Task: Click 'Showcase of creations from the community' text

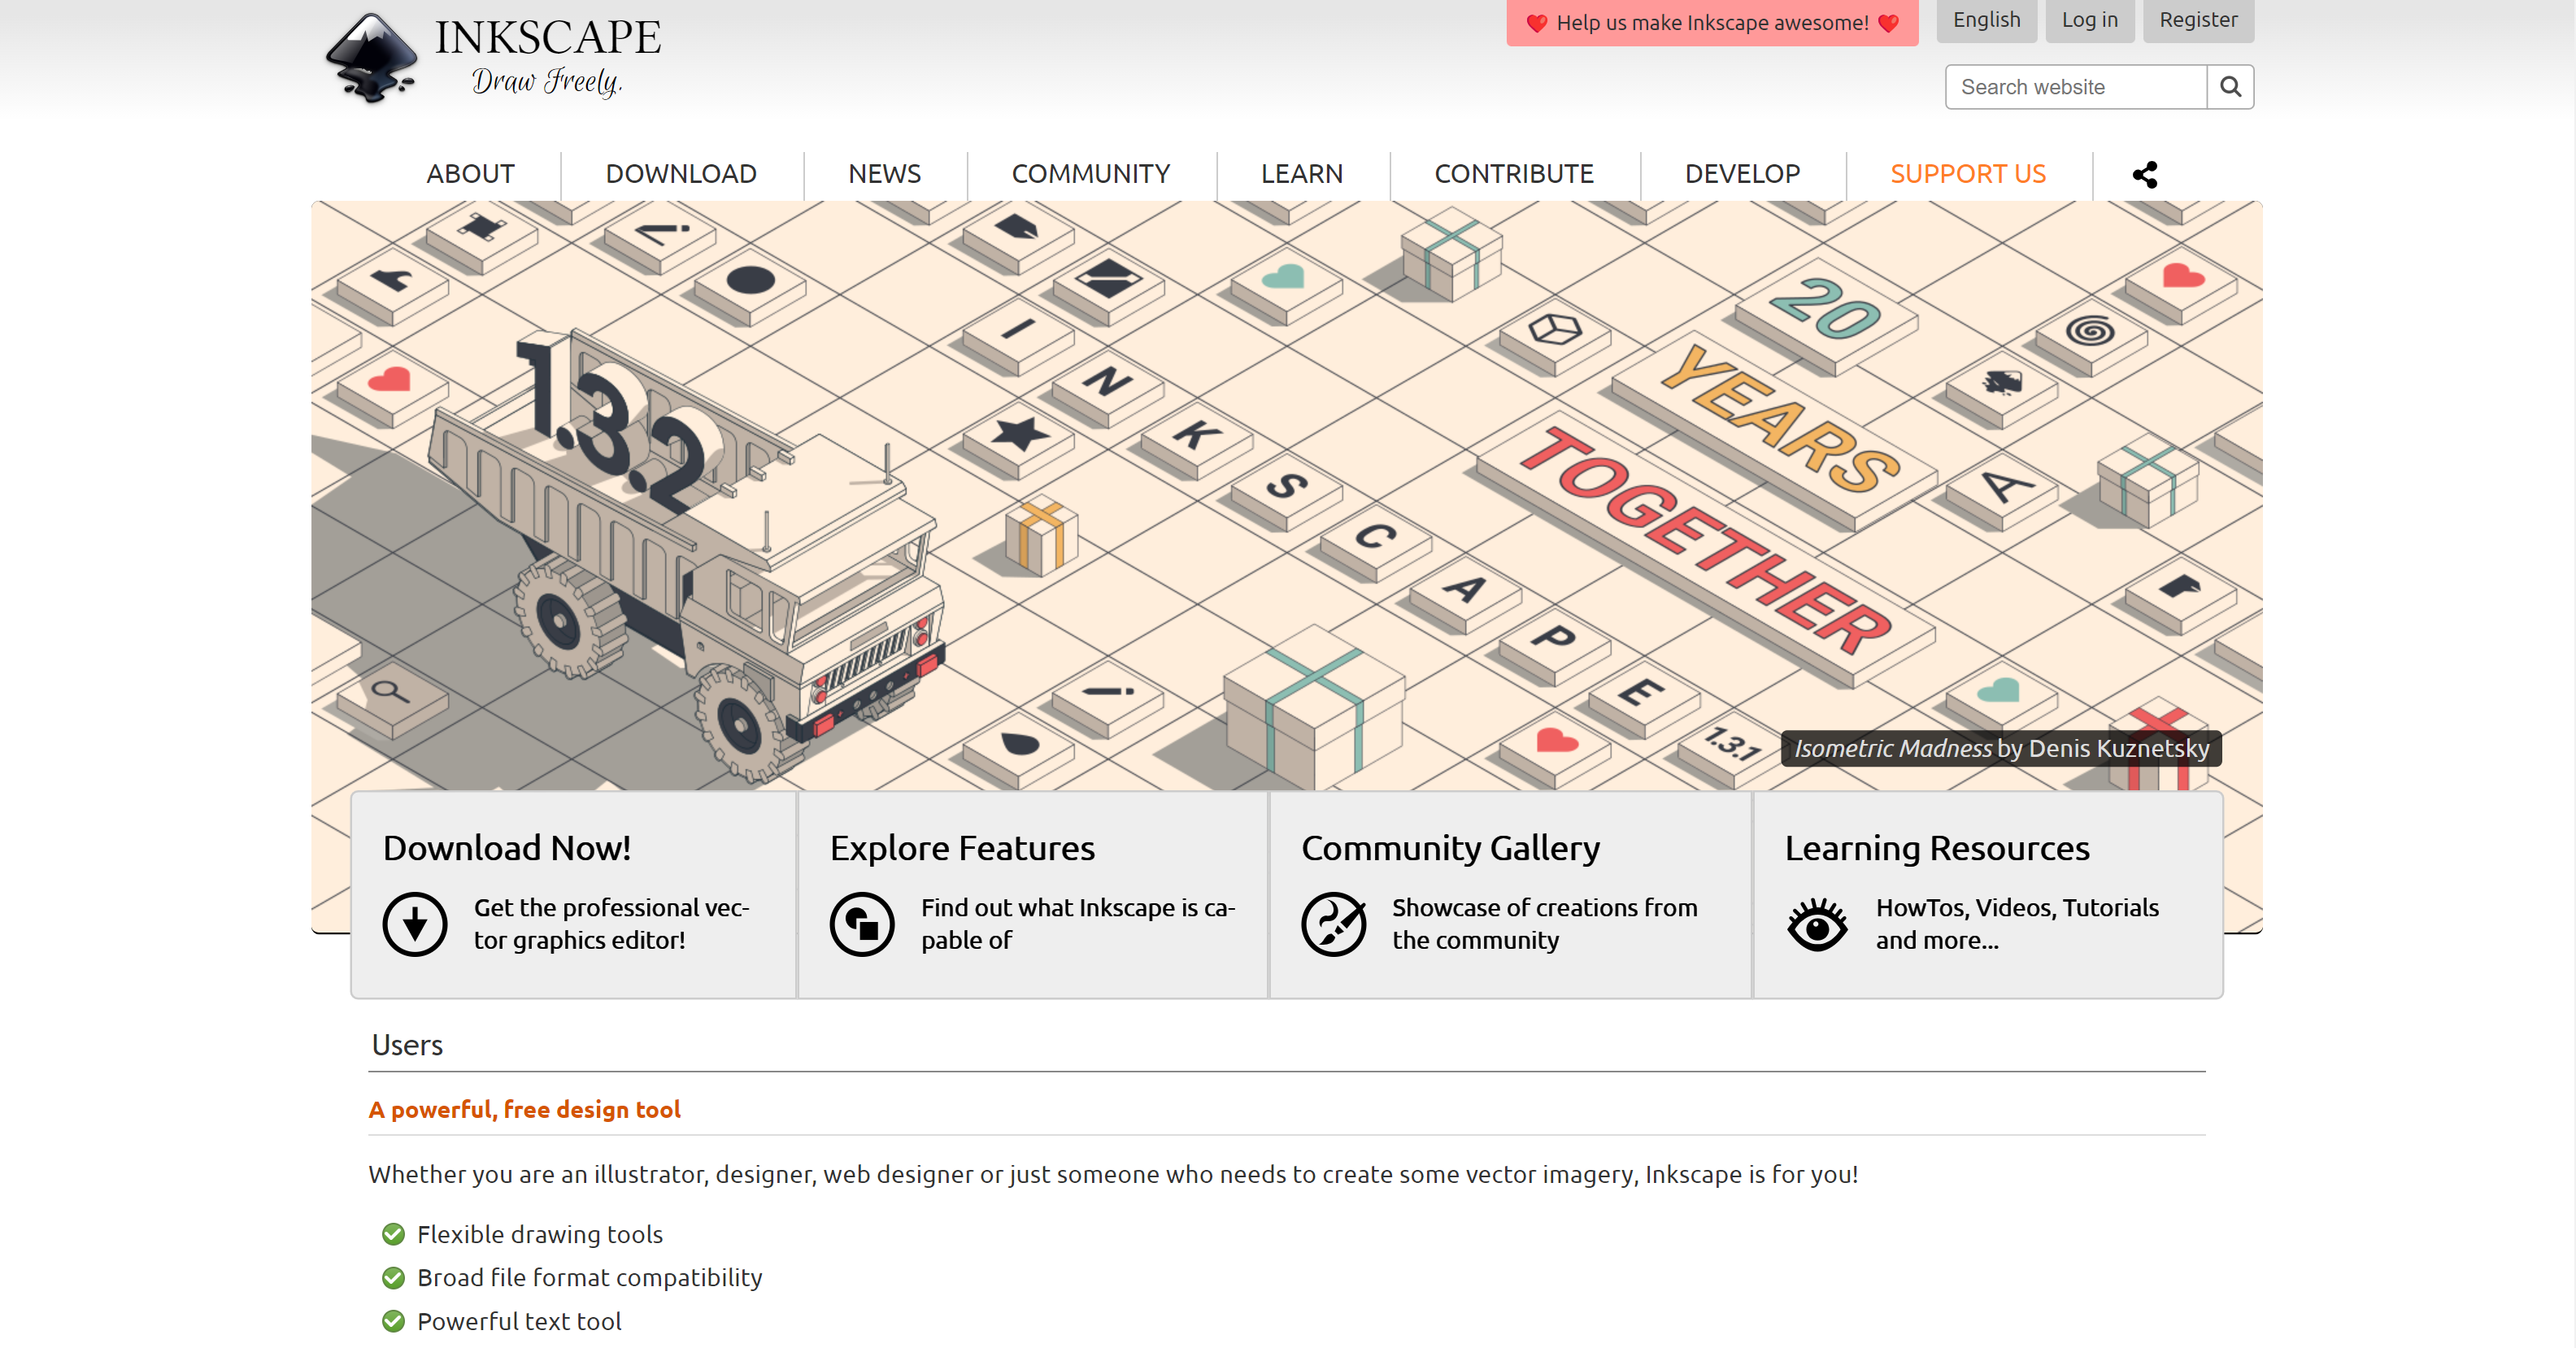Action: (x=1545, y=924)
